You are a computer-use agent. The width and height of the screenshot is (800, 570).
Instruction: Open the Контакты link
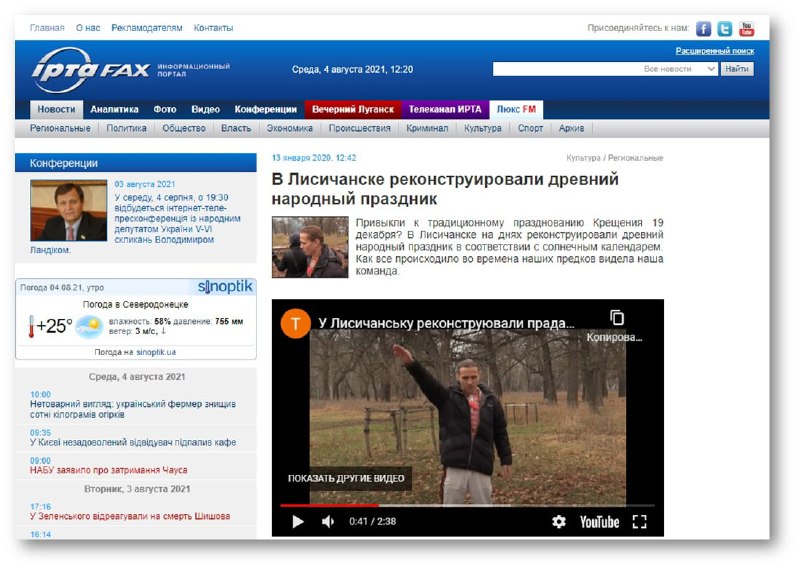(x=213, y=28)
